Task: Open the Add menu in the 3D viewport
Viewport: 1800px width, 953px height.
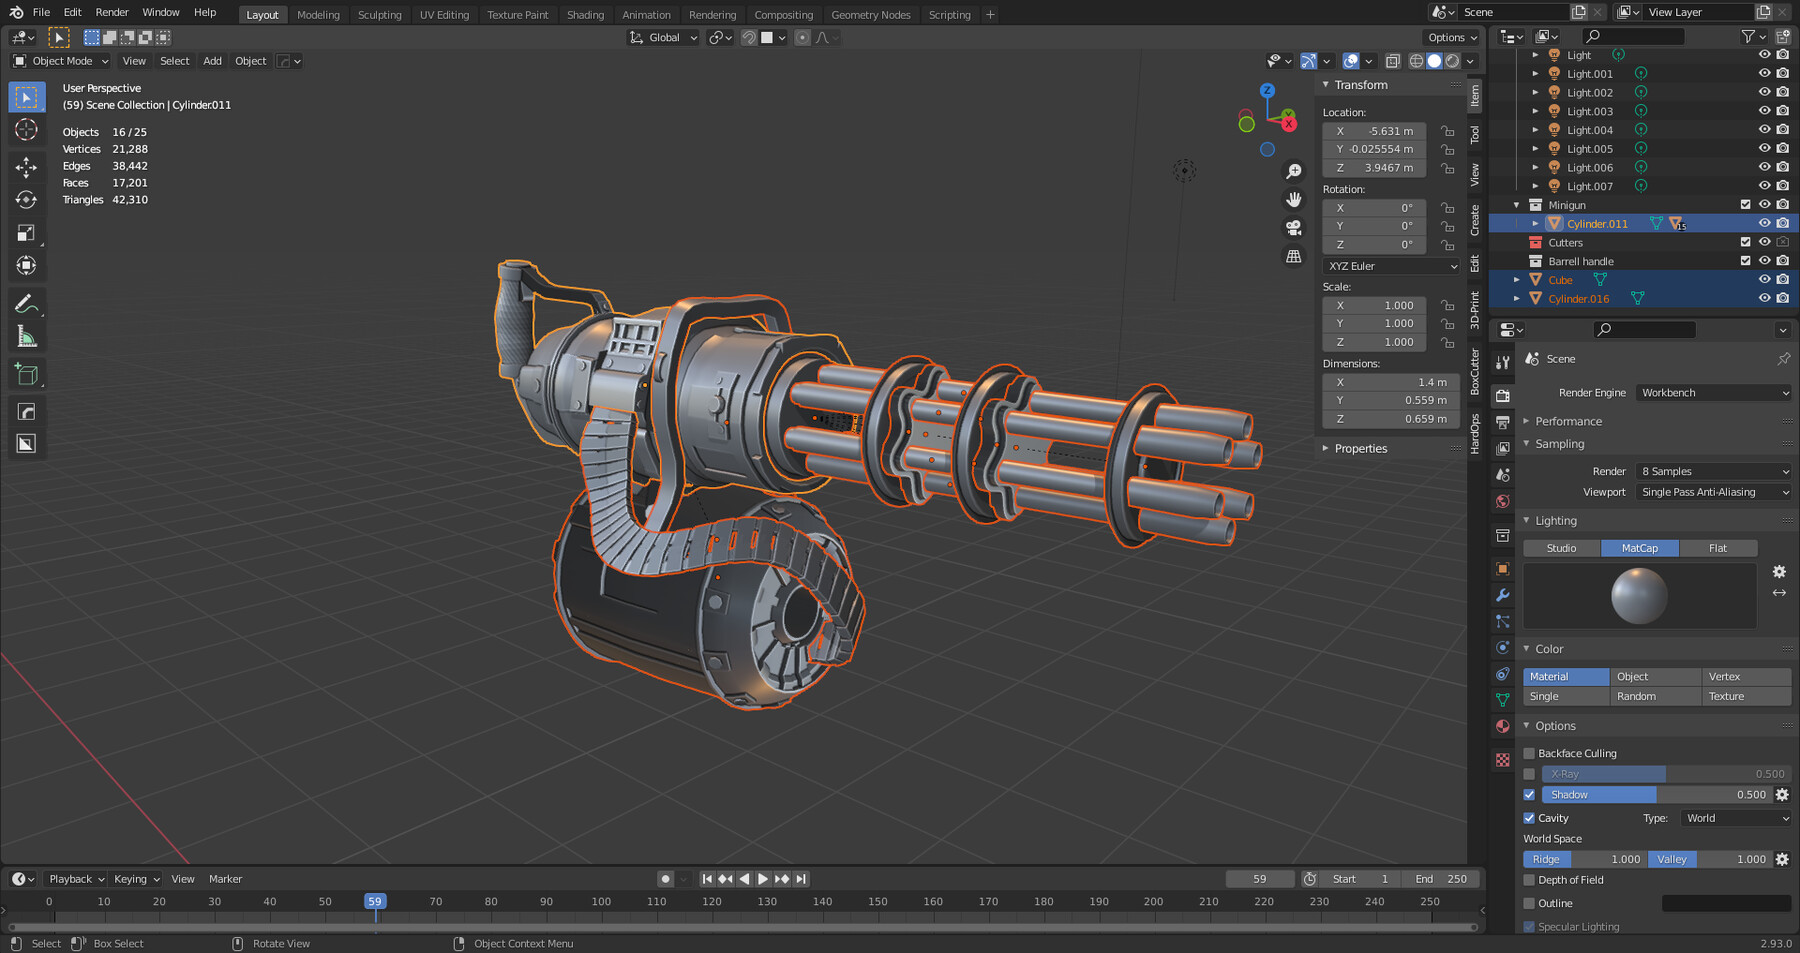Action: (212, 61)
